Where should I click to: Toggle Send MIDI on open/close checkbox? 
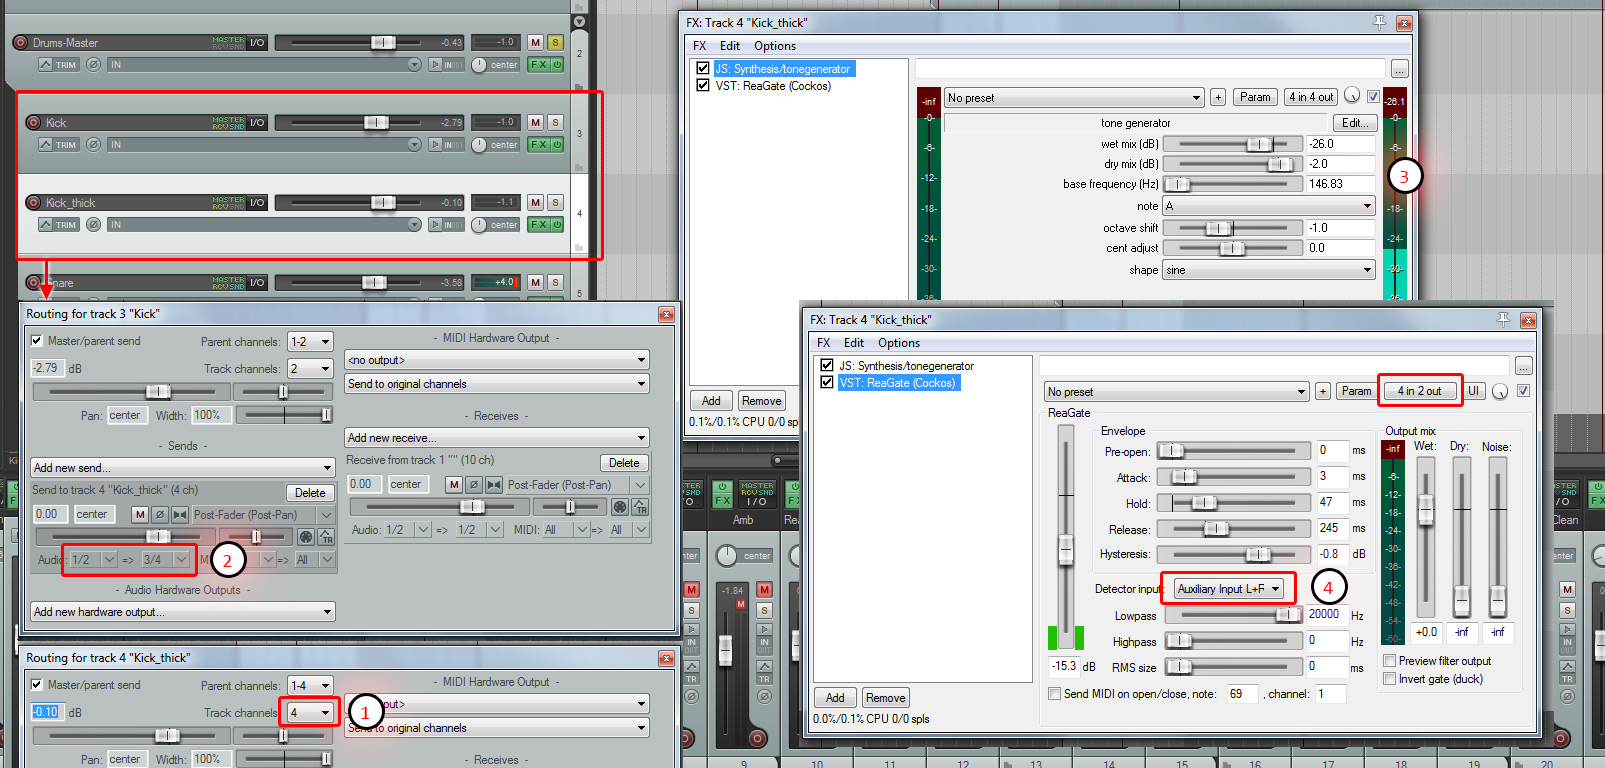coord(1054,694)
